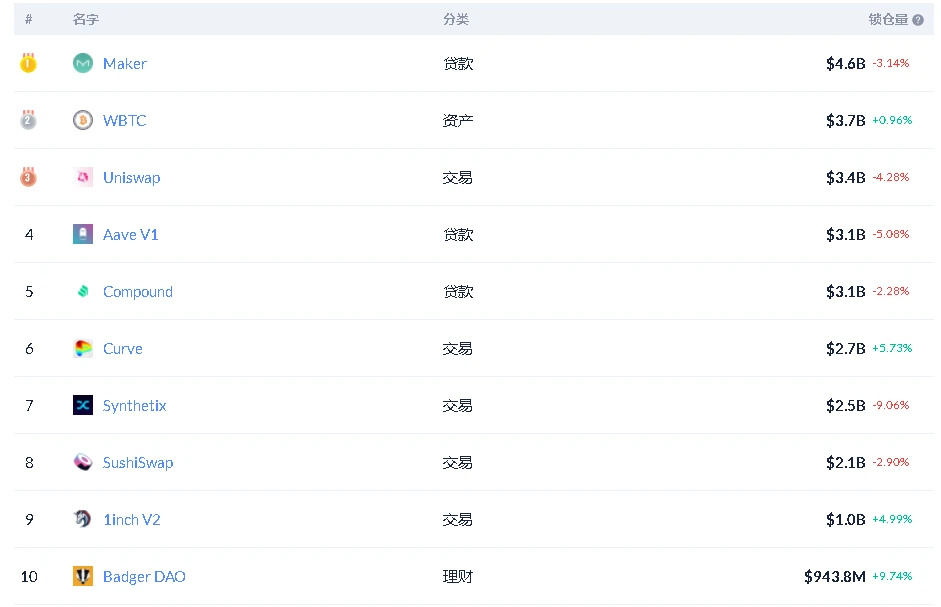Click the Maker logo icon
Screen dimensions: 941x607
pyautogui.click(x=83, y=63)
